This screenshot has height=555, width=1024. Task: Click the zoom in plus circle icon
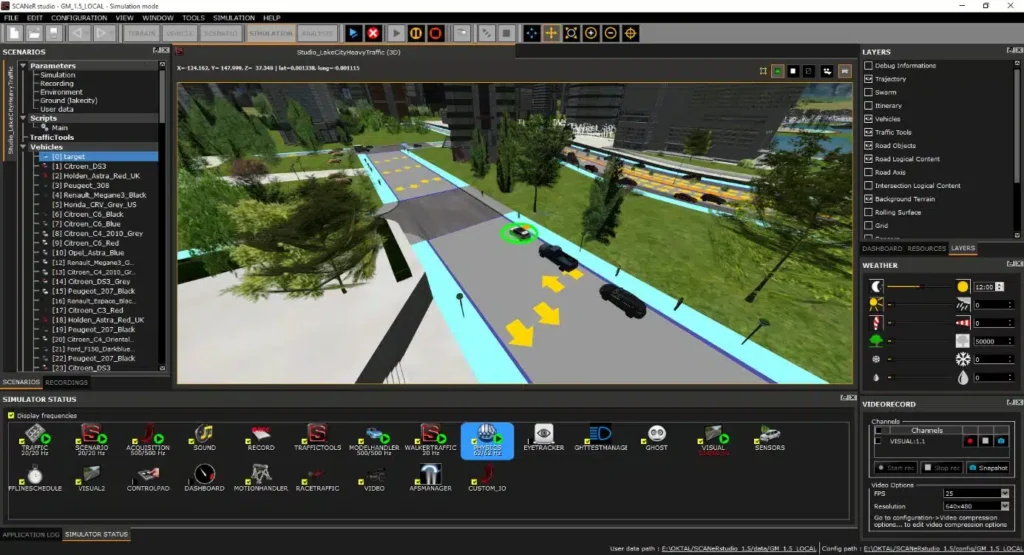(591, 33)
